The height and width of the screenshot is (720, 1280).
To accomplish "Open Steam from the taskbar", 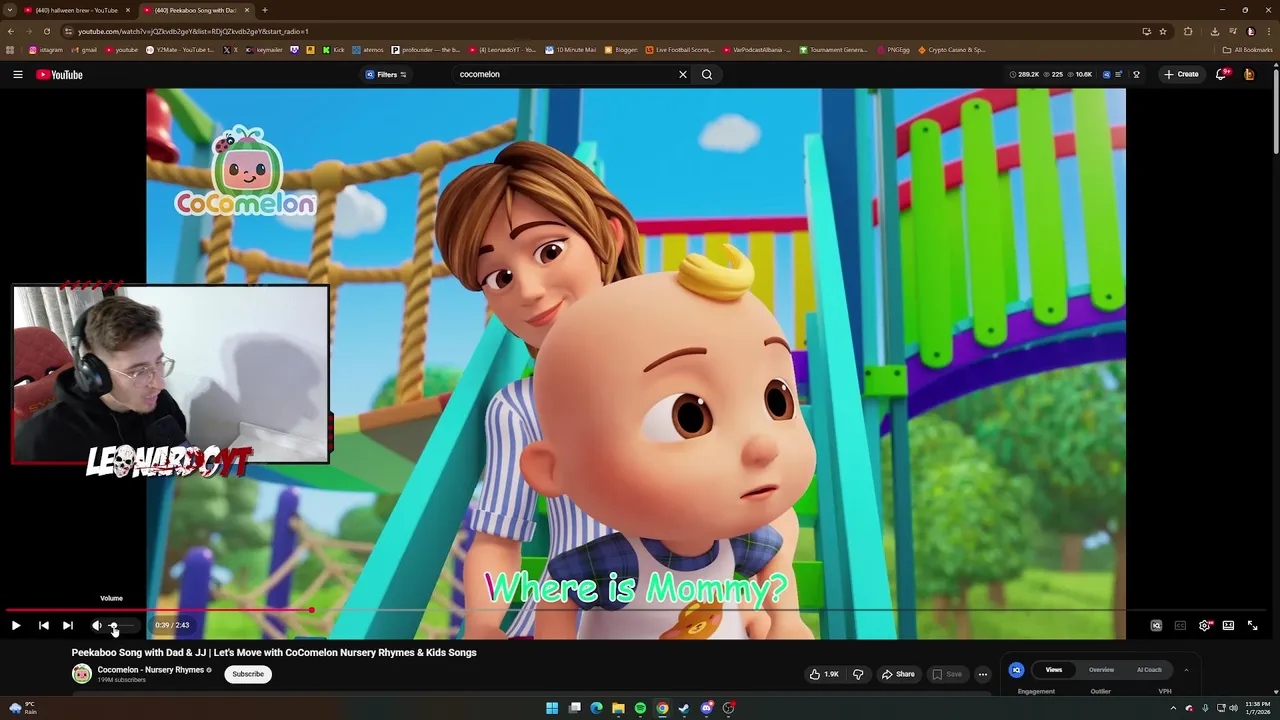I will coord(684,708).
